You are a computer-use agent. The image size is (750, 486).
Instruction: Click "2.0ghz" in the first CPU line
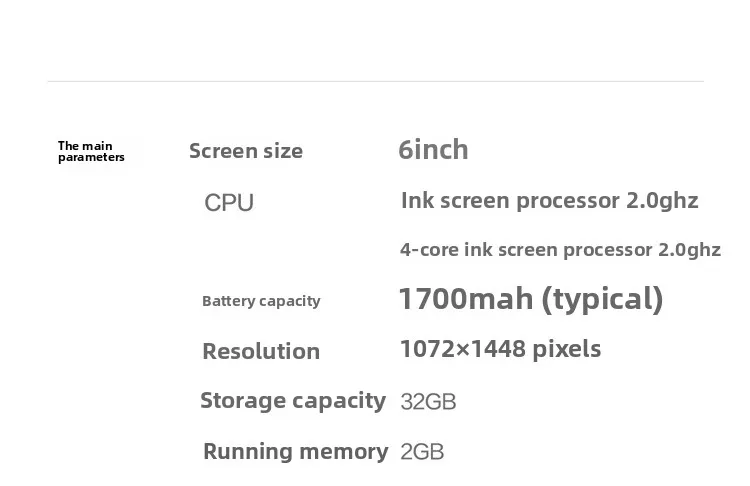point(662,200)
